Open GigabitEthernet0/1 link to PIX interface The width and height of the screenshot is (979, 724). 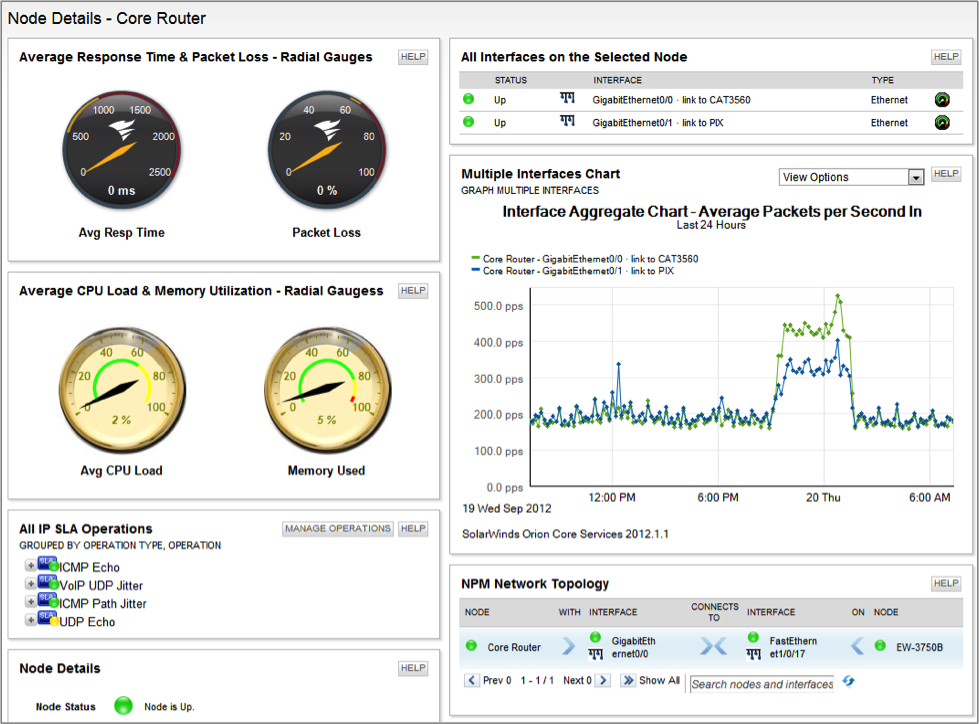point(657,123)
